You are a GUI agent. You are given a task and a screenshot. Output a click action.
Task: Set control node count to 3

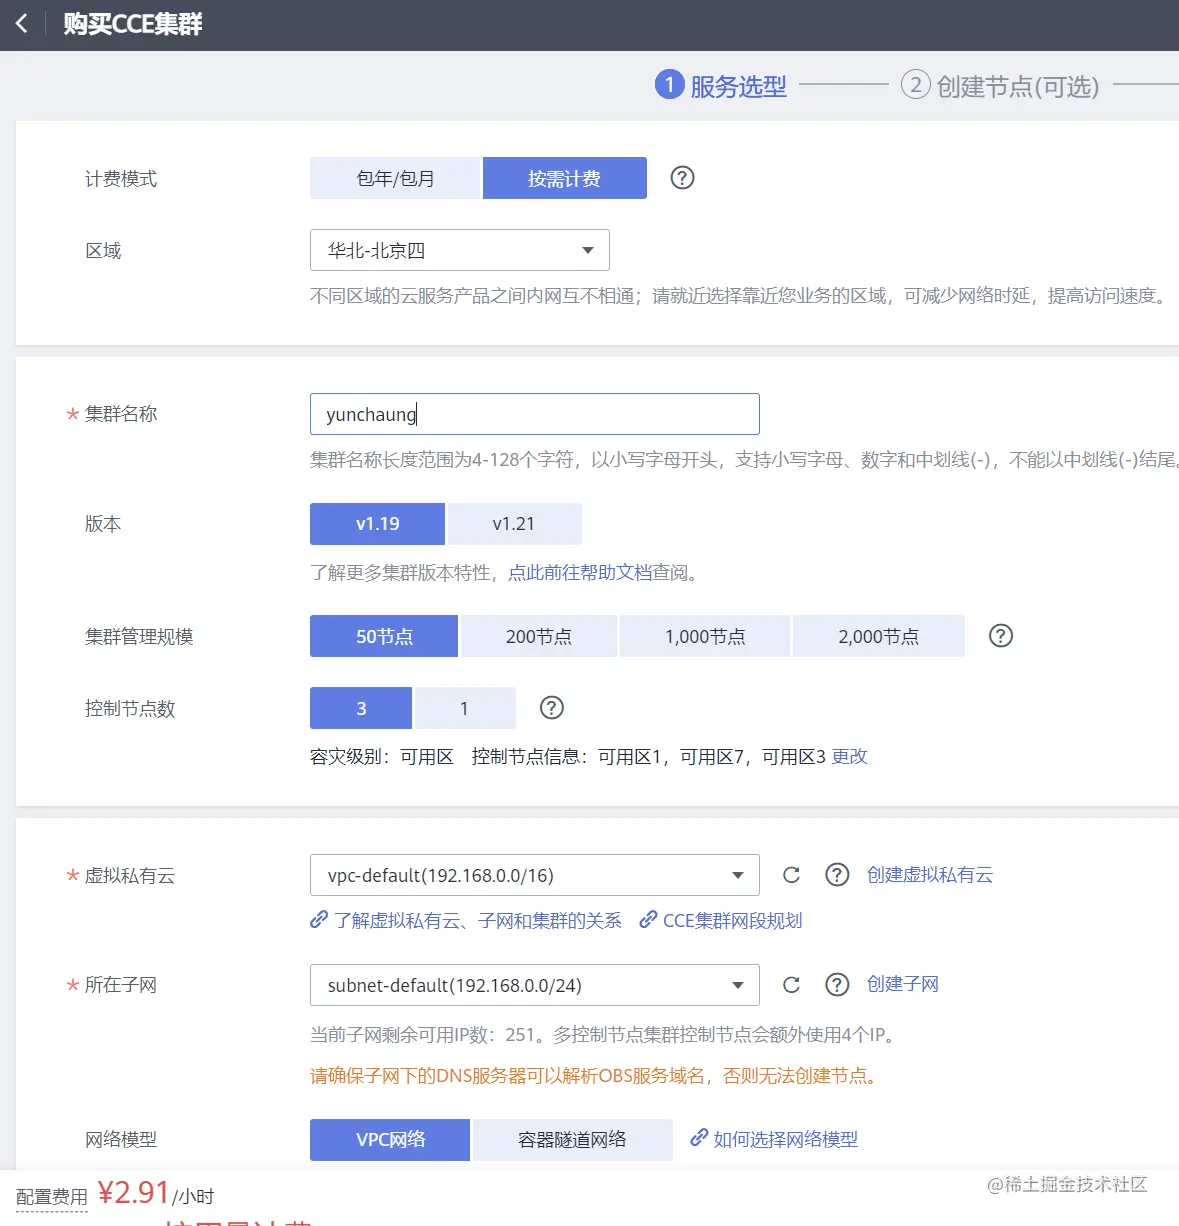pyautogui.click(x=361, y=708)
